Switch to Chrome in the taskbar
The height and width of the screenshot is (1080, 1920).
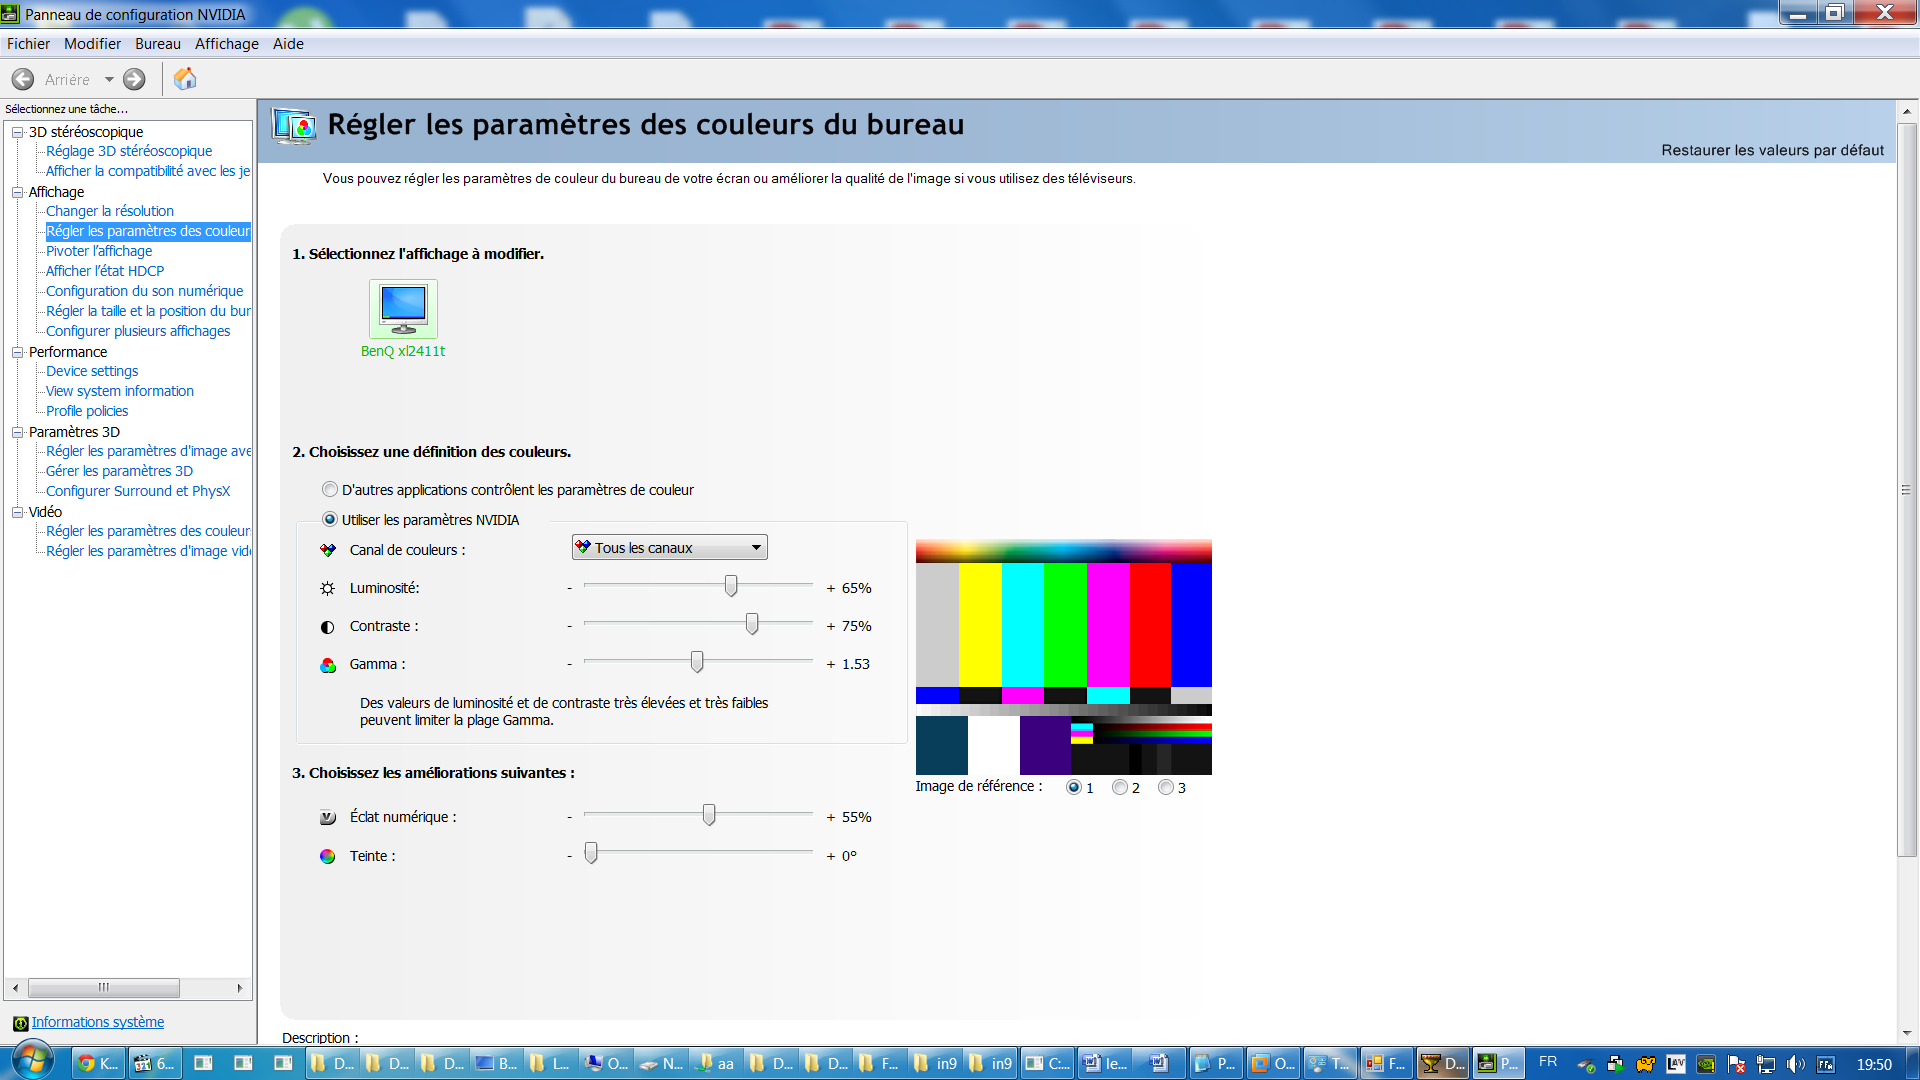tap(98, 1063)
